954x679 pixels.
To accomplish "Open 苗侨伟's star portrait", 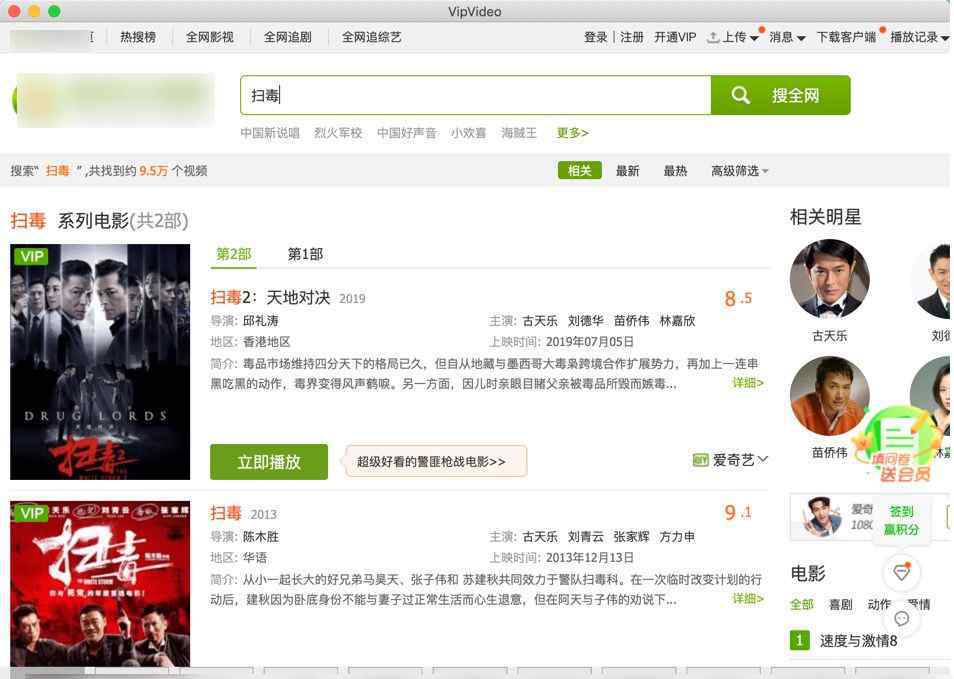I will point(829,396).
